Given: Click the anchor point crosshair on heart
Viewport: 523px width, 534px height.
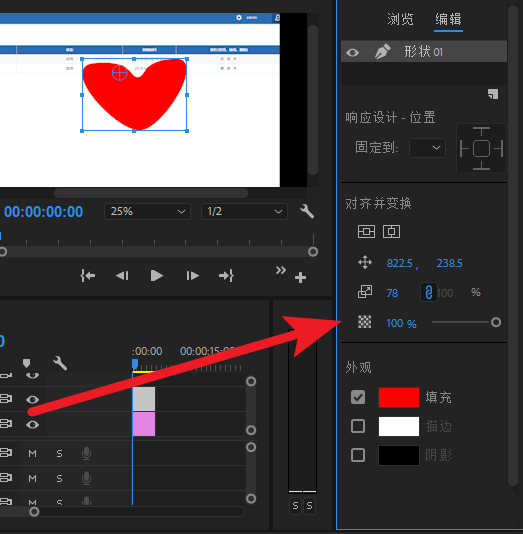Looking at the screenshot, I should (120, 73).
